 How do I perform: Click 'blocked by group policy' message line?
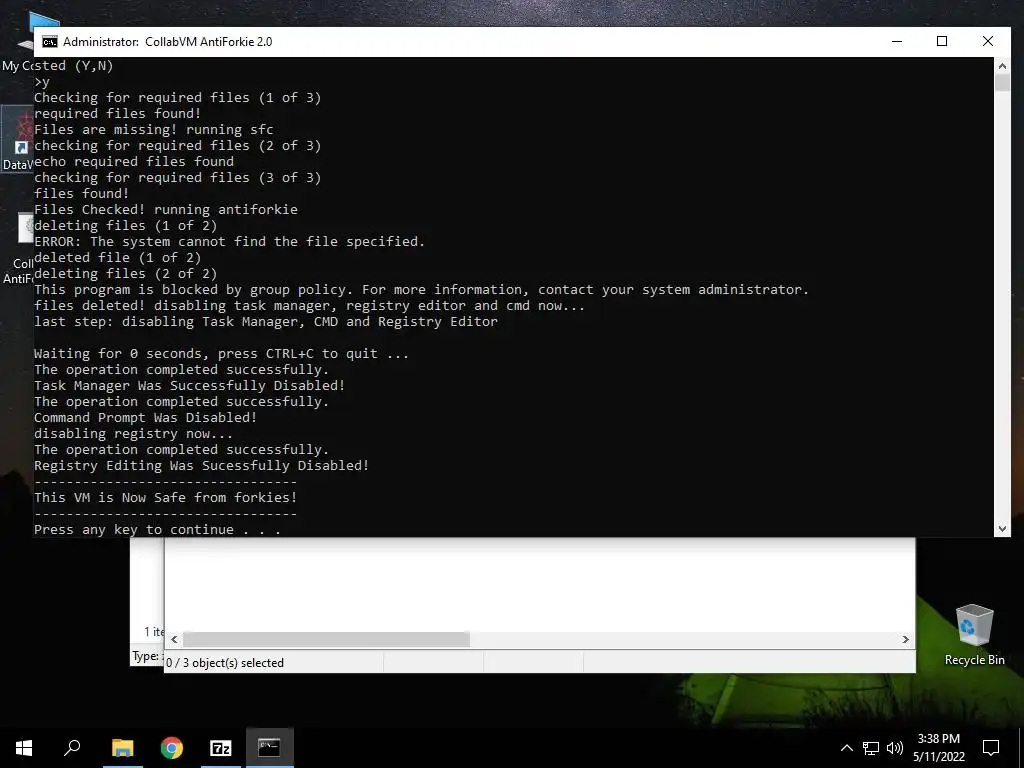pos(421,290)
